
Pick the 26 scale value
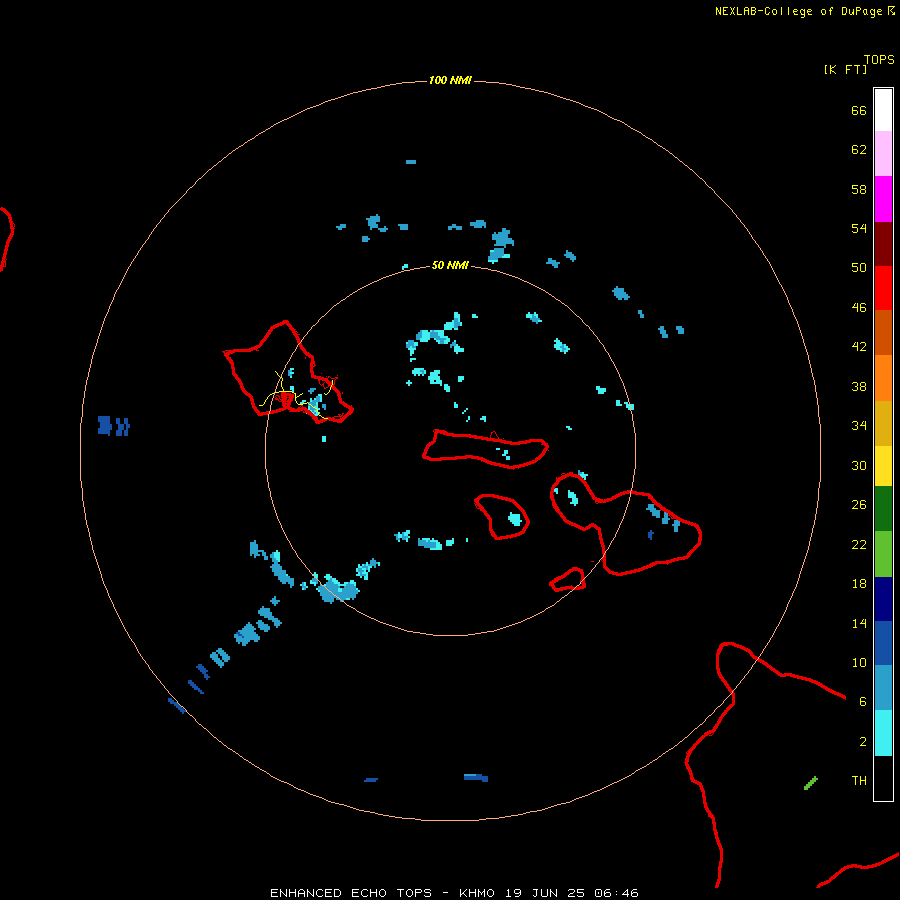tap(859, 505)
